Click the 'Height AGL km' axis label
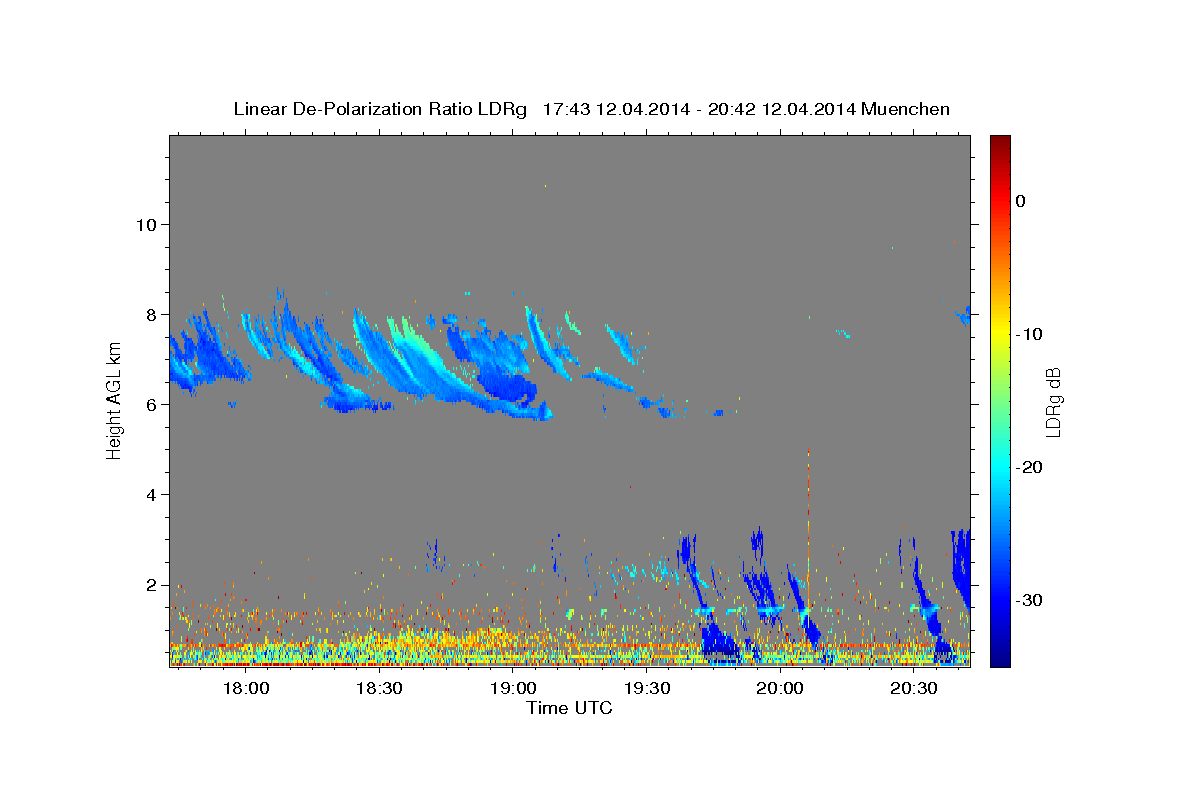This screenshot has height=800, width=1200. click(x=115, y=401)
